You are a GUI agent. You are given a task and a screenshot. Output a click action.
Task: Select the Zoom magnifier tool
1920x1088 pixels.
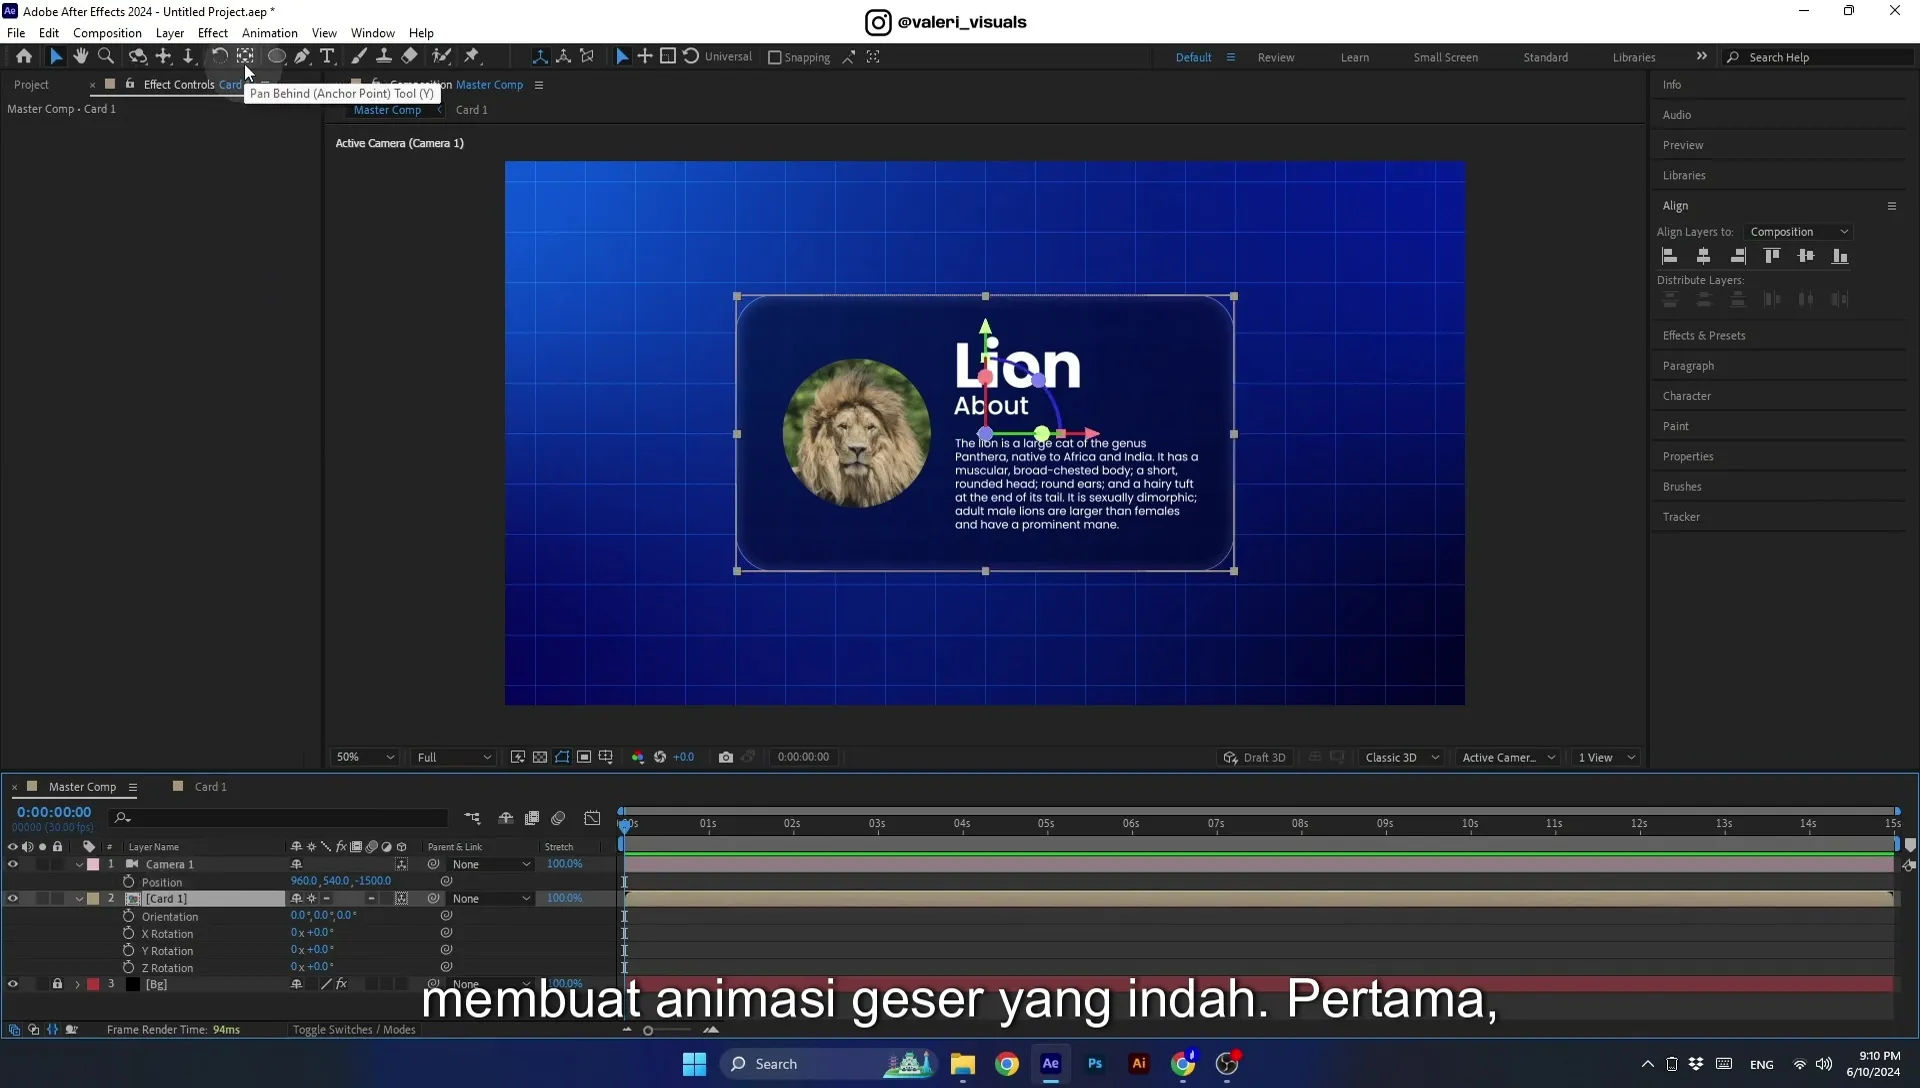106,57
